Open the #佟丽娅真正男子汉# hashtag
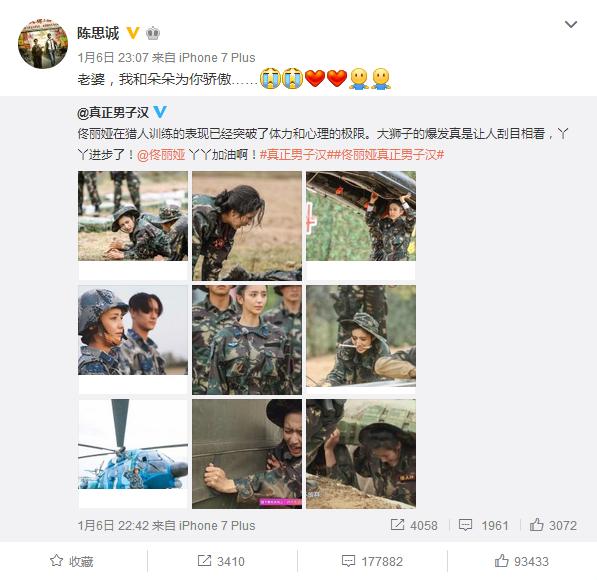The width and height of the screenshot is (597, 580). (x=386, y=155)
